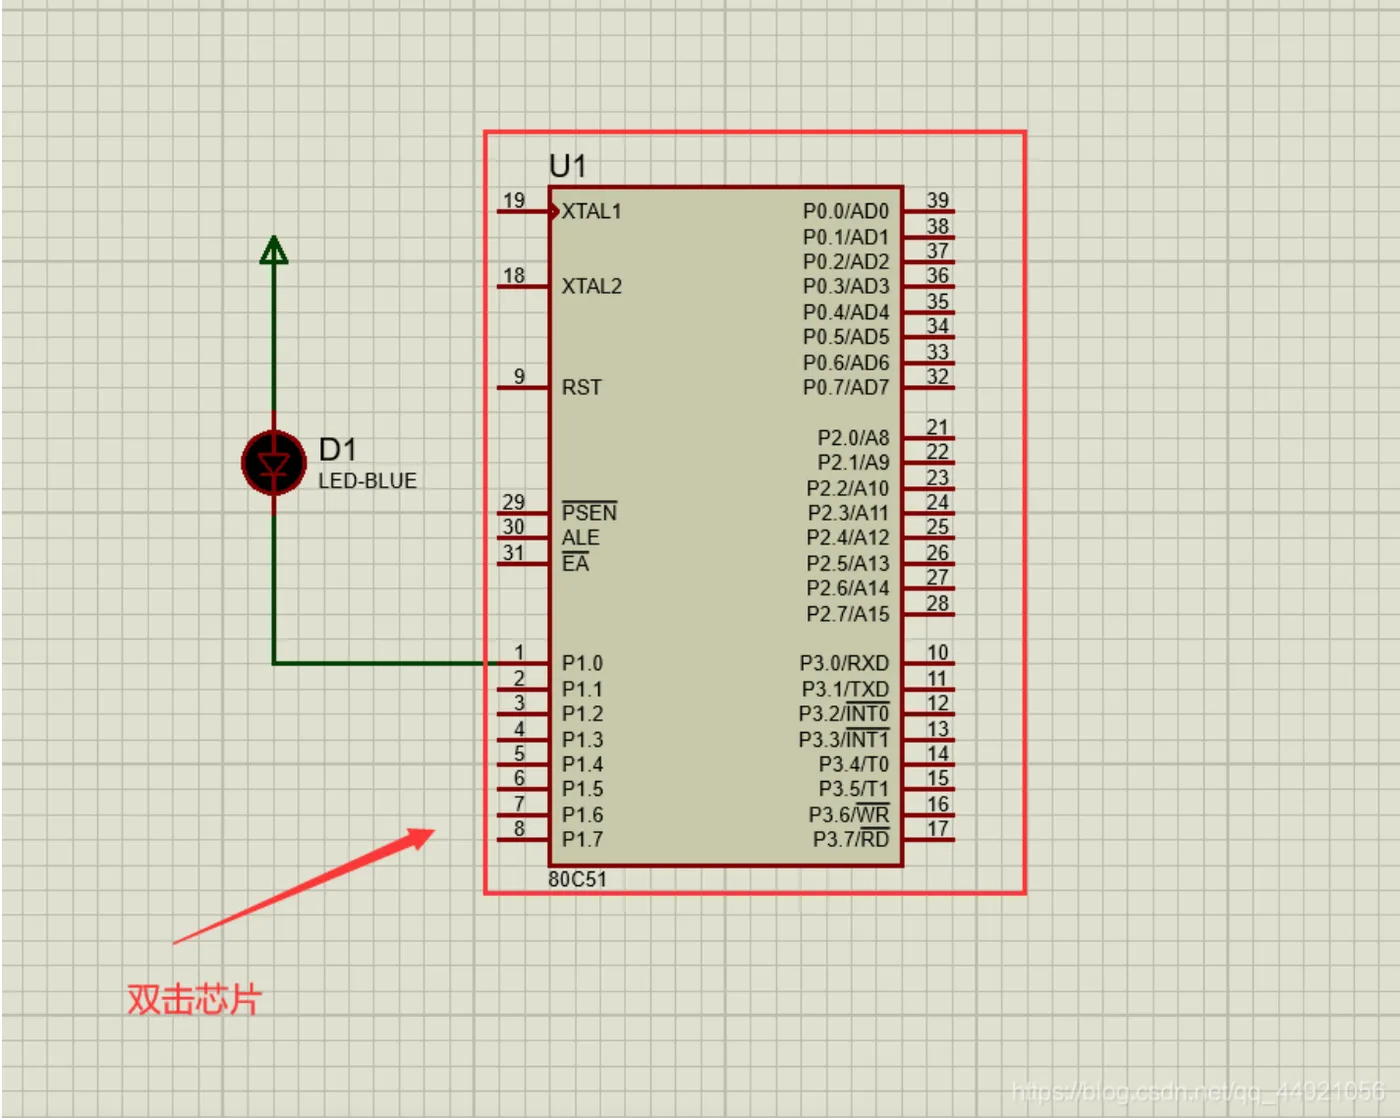Click the P3.6/WR pin label
Screen dimensions: 1400x1118
coord(849,814)
